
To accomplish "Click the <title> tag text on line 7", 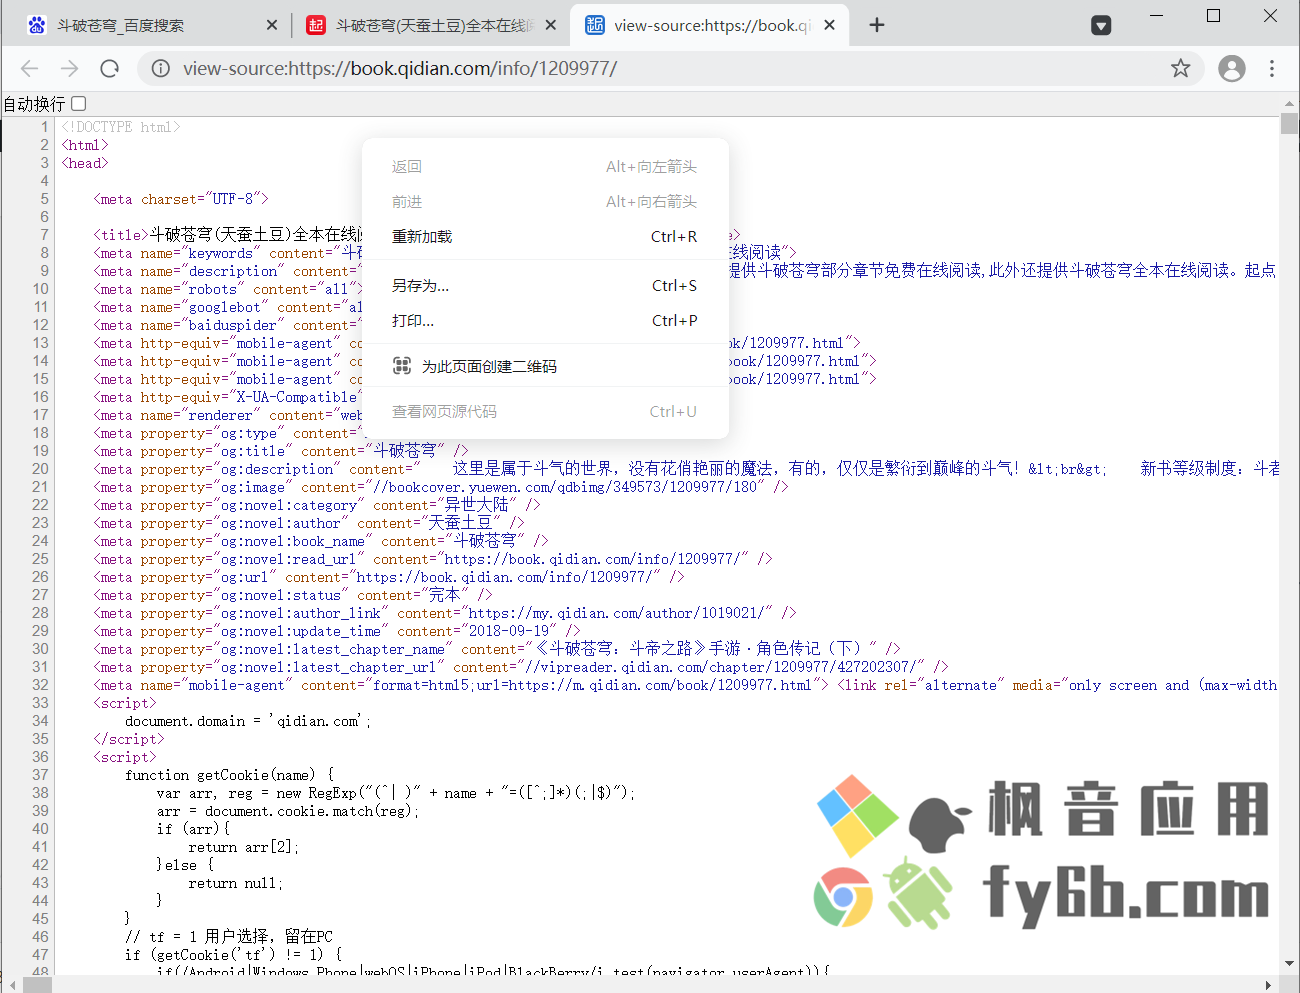I will point(121,235).
